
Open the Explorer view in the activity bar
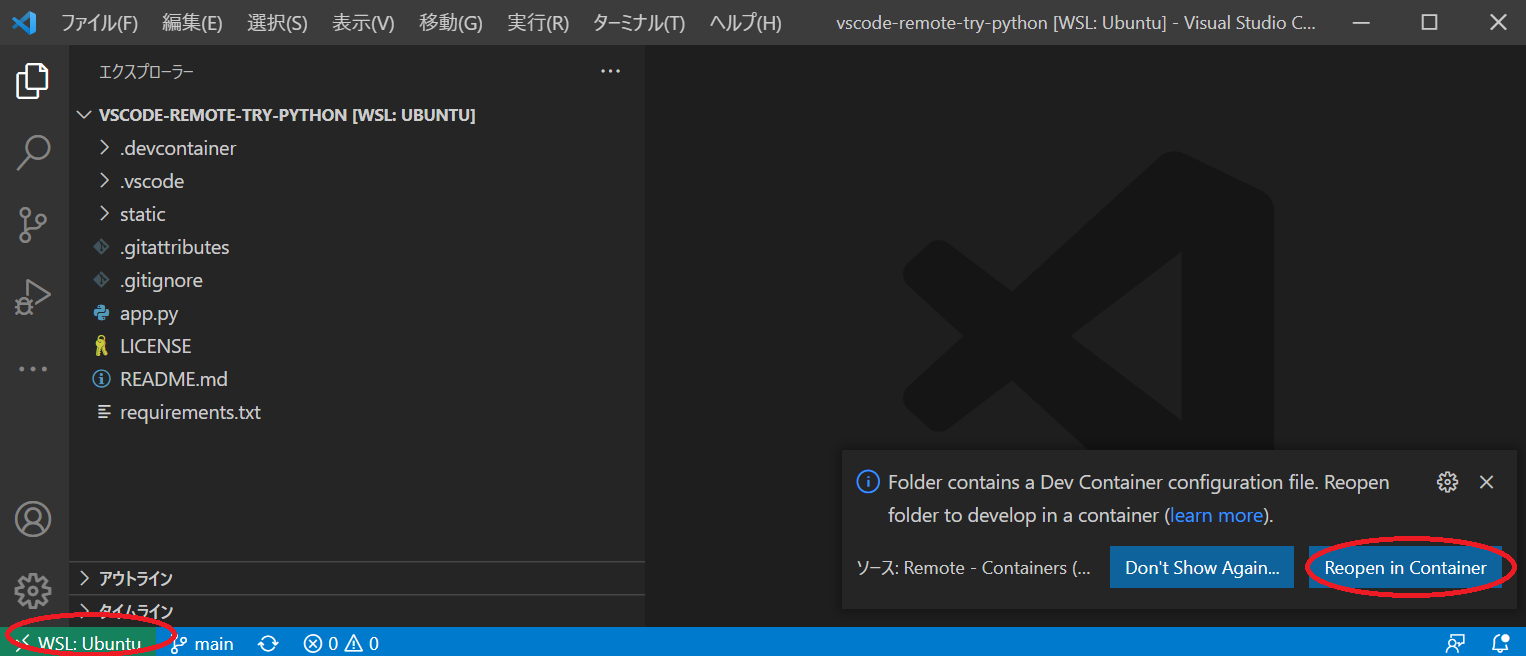(x=33, y=81)
